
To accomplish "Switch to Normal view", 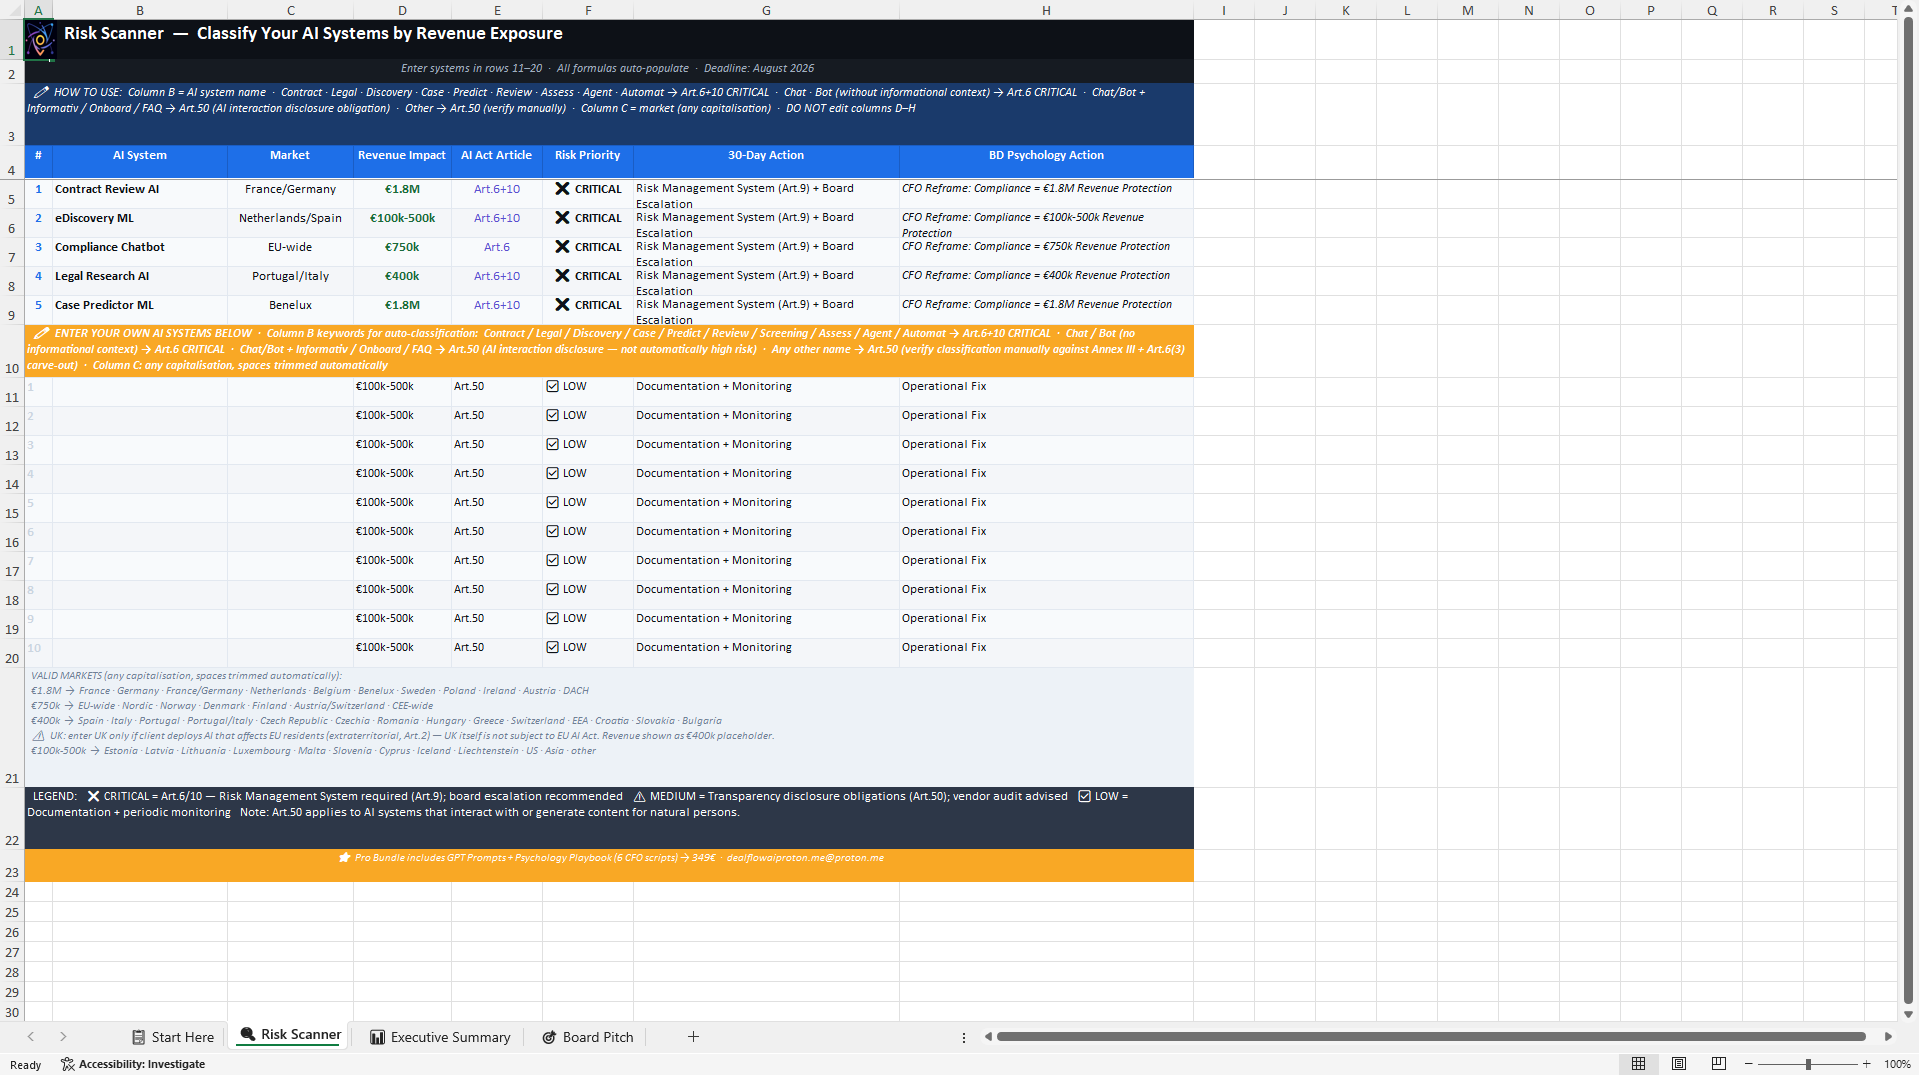I will click(1638, 1064).
